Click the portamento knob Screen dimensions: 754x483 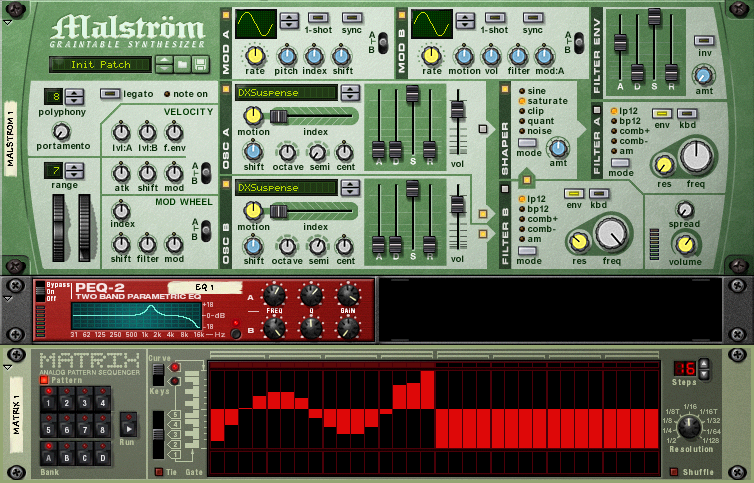coord(61,131)
